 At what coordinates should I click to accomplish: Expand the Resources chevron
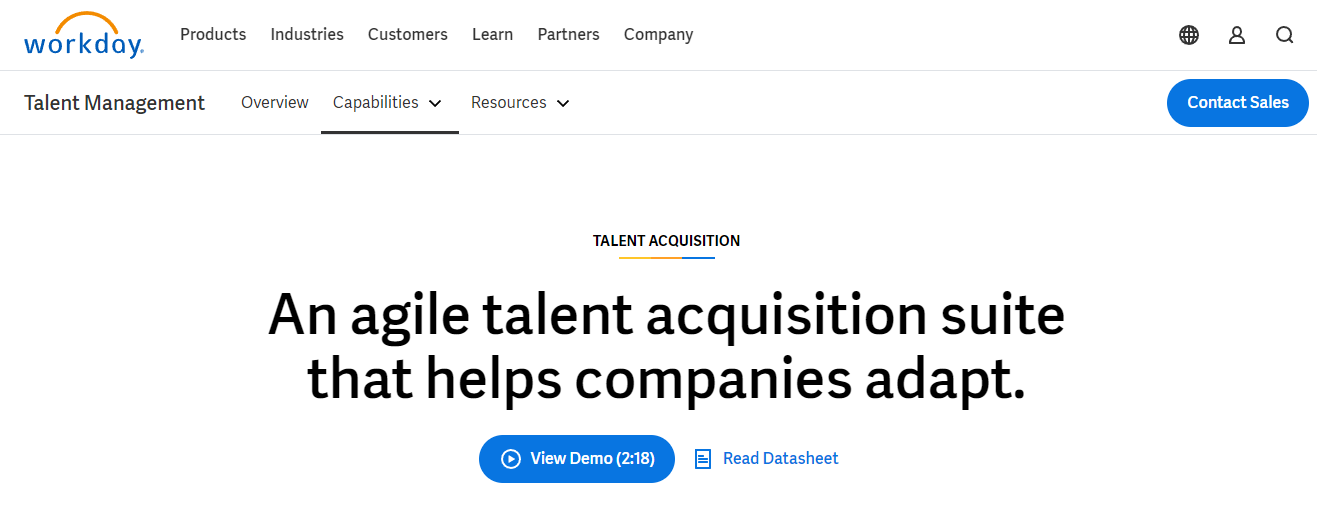pos(563,103)
